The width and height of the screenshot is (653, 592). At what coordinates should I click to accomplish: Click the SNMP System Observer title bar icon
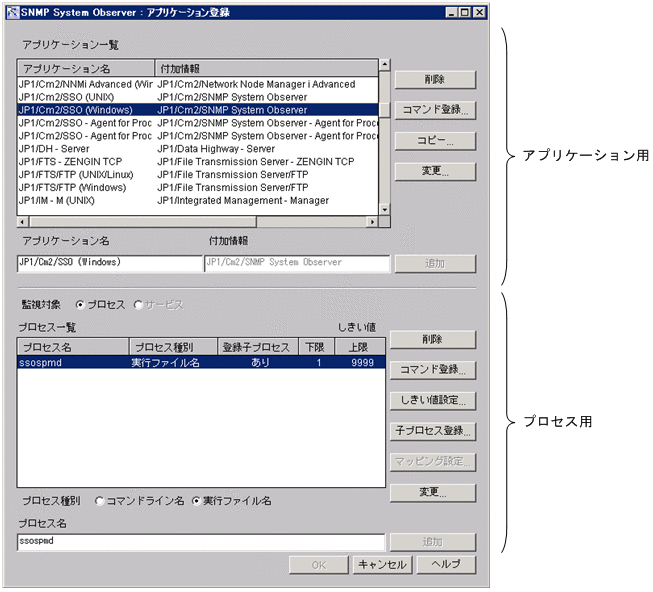click(x=13, y=12)
